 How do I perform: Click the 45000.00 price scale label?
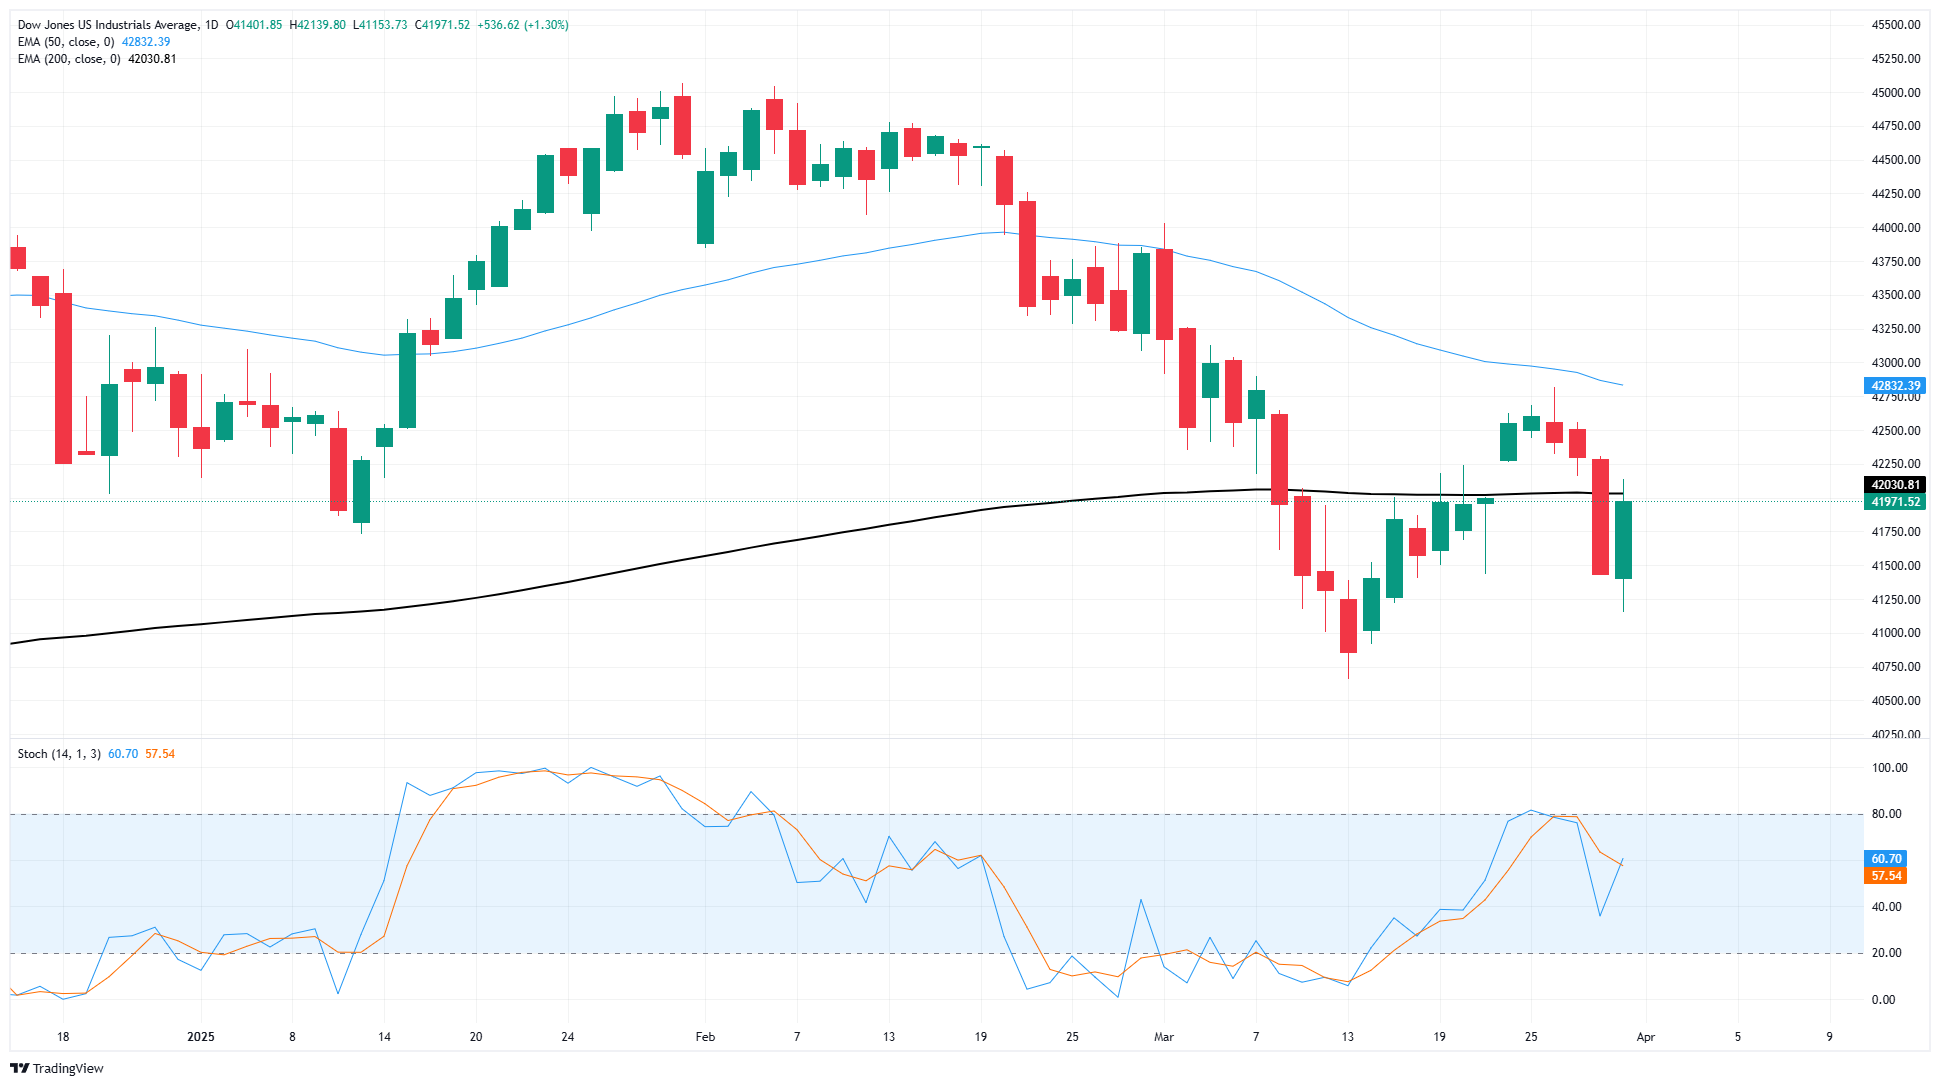point(1895,93)
